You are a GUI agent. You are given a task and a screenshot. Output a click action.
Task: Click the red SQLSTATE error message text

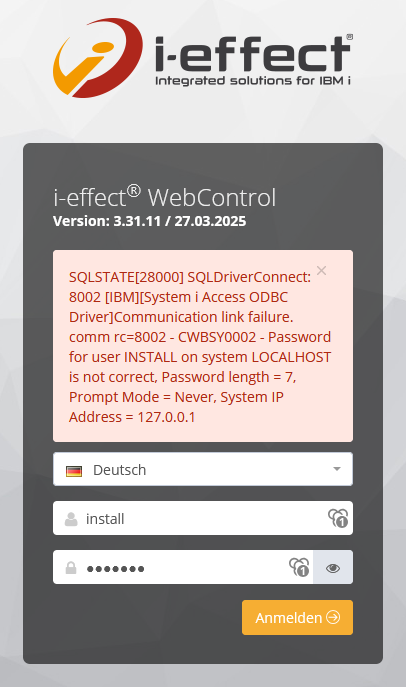coord(200,347)
